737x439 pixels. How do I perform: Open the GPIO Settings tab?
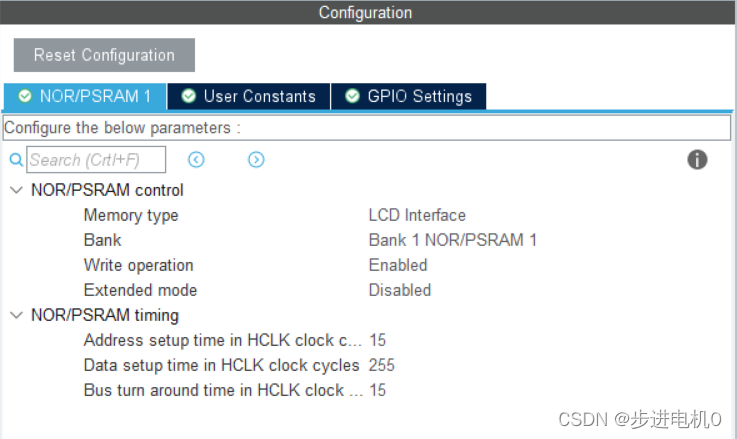click(x=408, y=96)
